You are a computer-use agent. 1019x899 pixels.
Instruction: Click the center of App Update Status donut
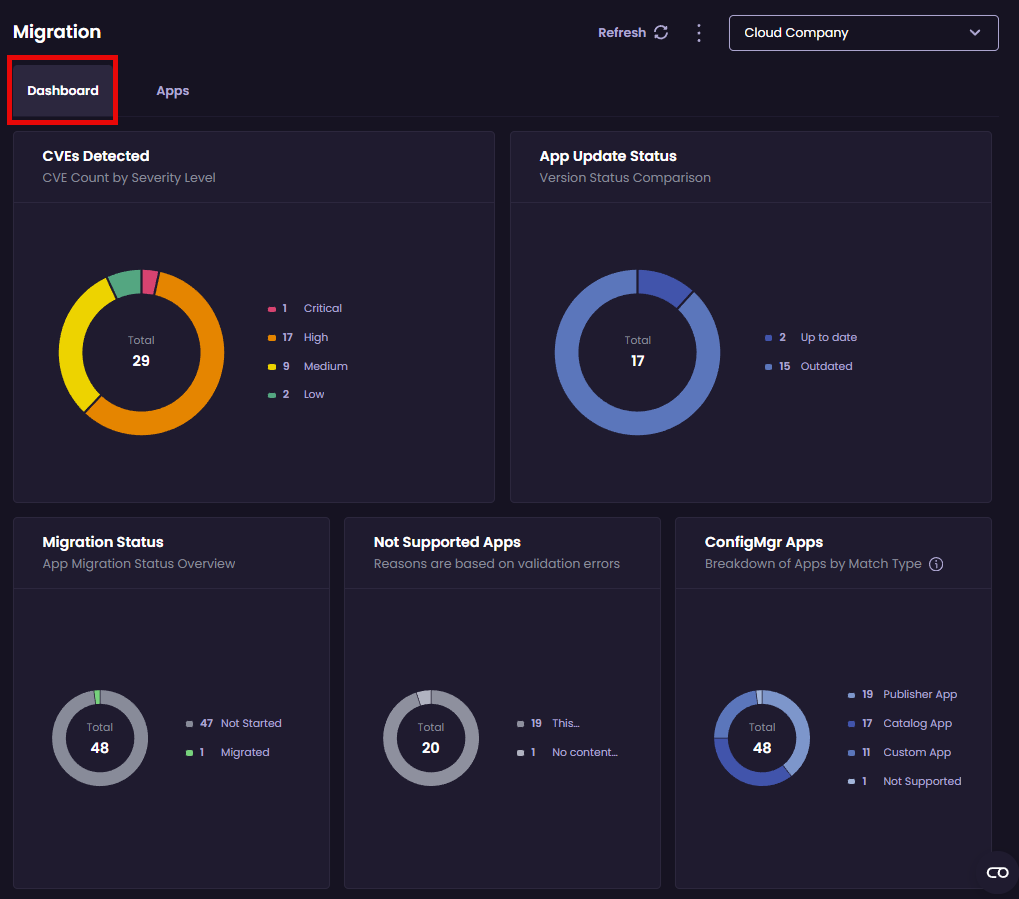637,352
